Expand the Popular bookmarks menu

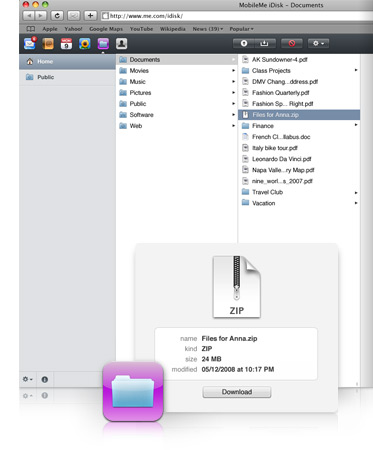(x=241, y=29)
